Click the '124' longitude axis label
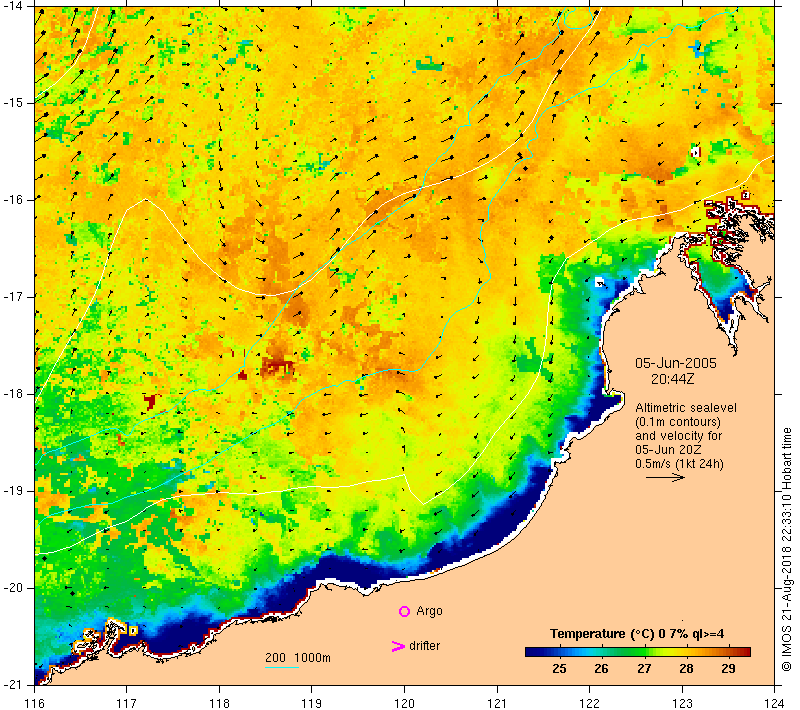The image size is (800, 710). 774,703
